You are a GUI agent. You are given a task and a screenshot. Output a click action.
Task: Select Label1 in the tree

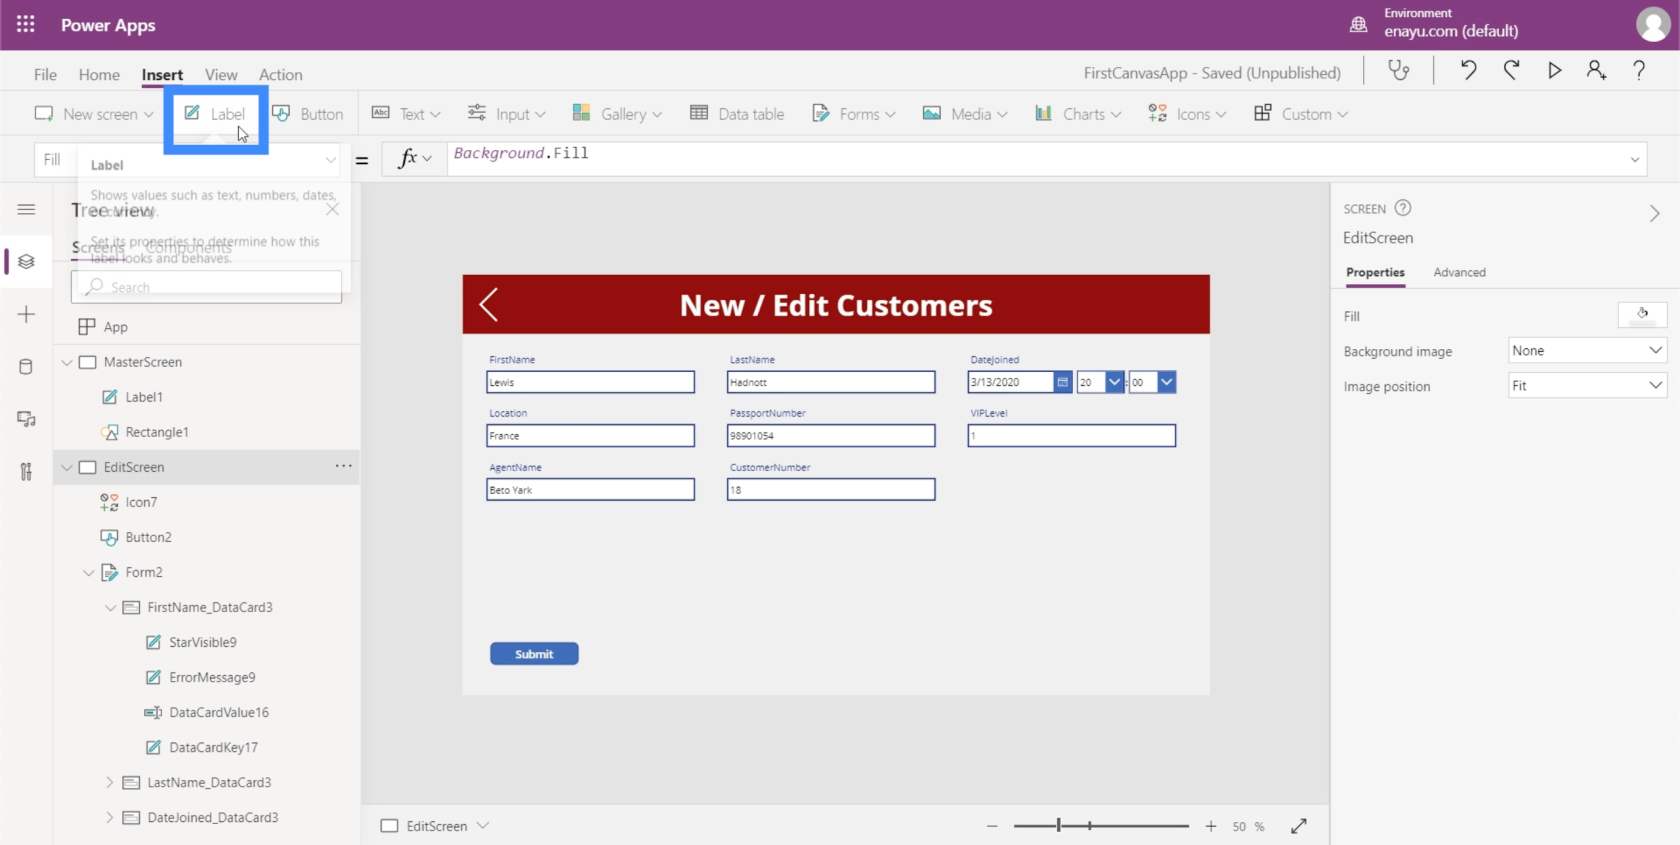pyautogui.click(x=144, y=397)
